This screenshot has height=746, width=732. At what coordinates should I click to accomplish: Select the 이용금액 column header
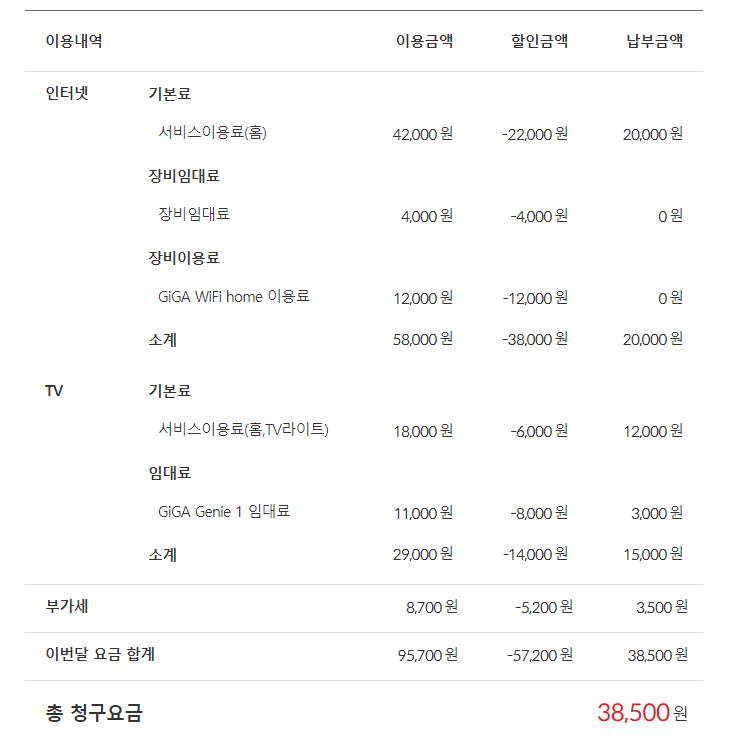point(424,41)
